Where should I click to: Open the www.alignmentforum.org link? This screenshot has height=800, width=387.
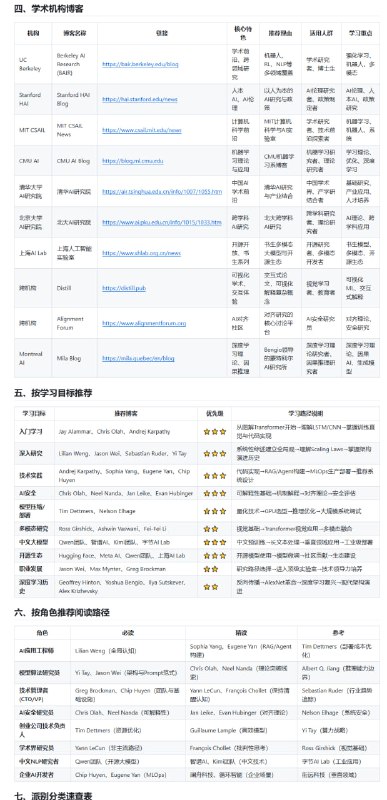[x=144, y=323]
